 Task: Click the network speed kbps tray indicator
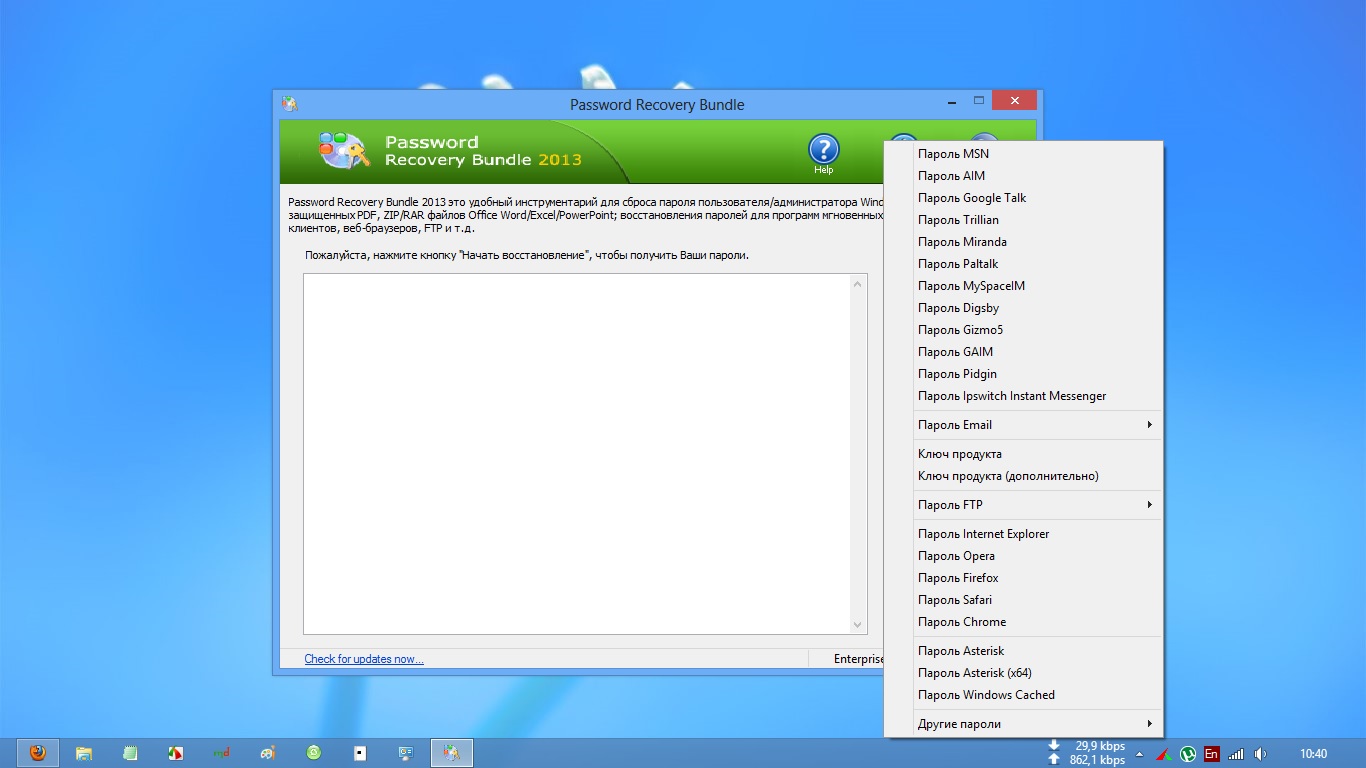click(x=1087, y=753)
